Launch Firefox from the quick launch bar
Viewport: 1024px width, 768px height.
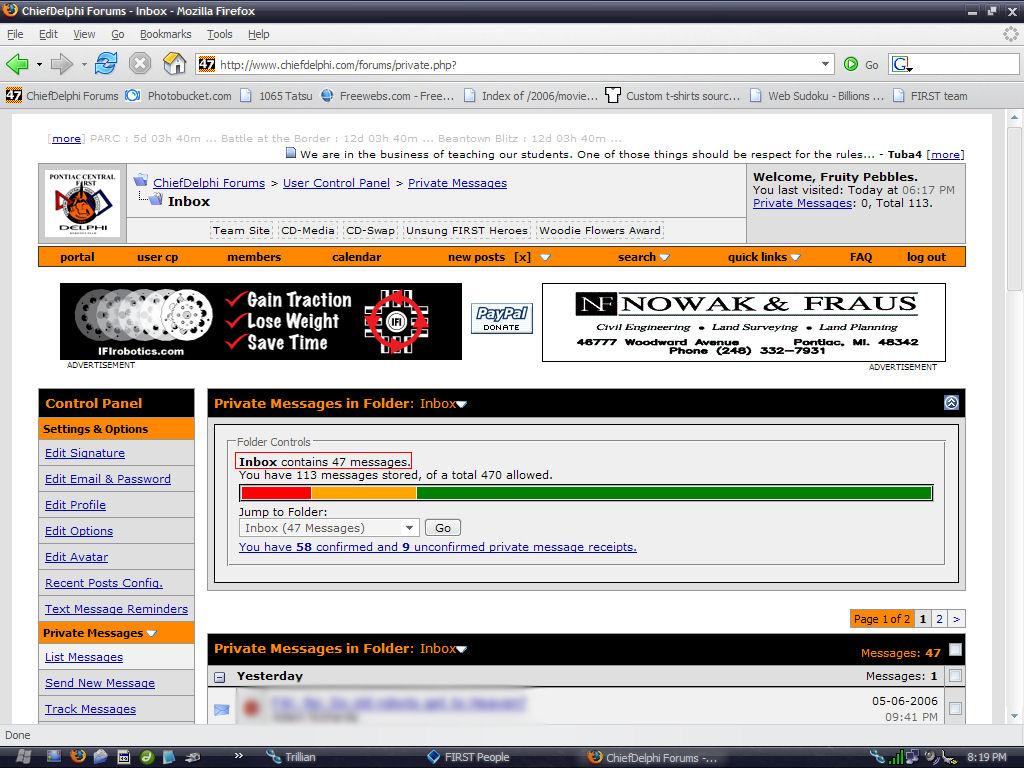[78, 757]
